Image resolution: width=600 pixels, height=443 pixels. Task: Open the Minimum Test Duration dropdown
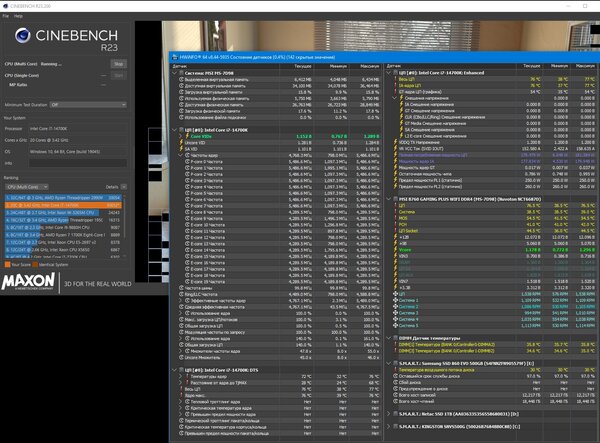coord(88,104)
